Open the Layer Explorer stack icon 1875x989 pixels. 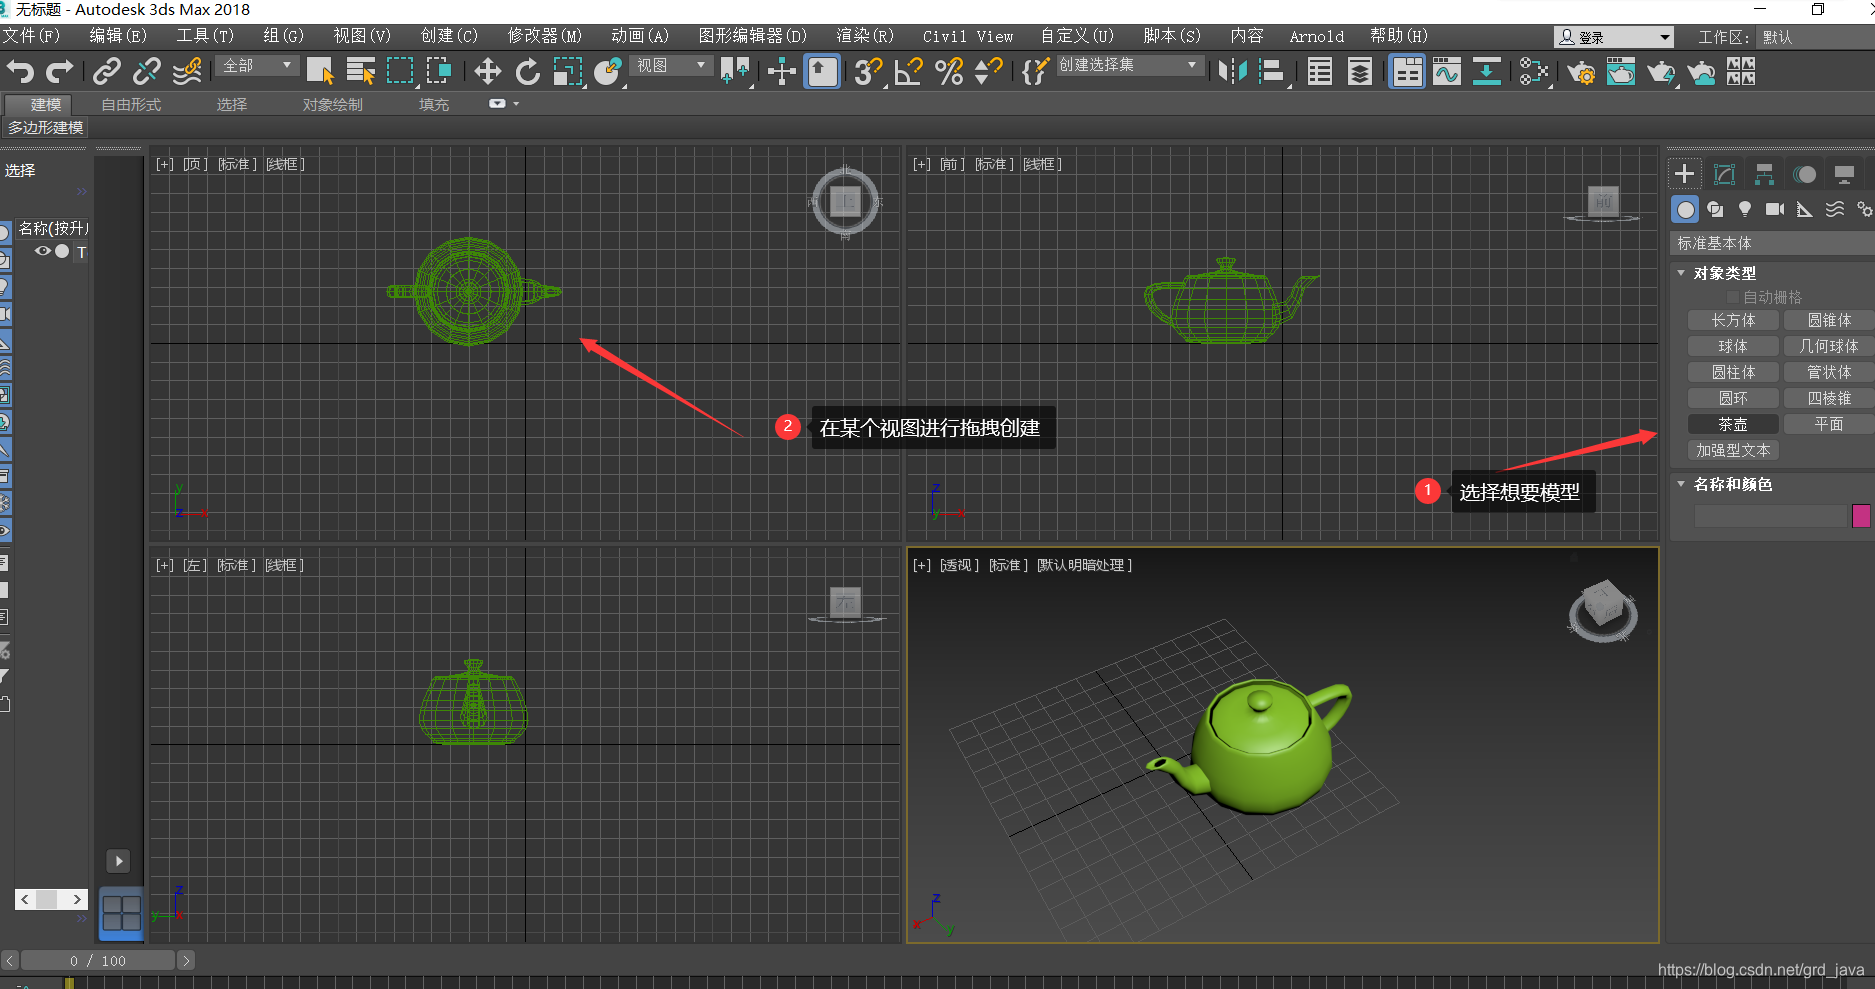click(x=1359, y=72)
